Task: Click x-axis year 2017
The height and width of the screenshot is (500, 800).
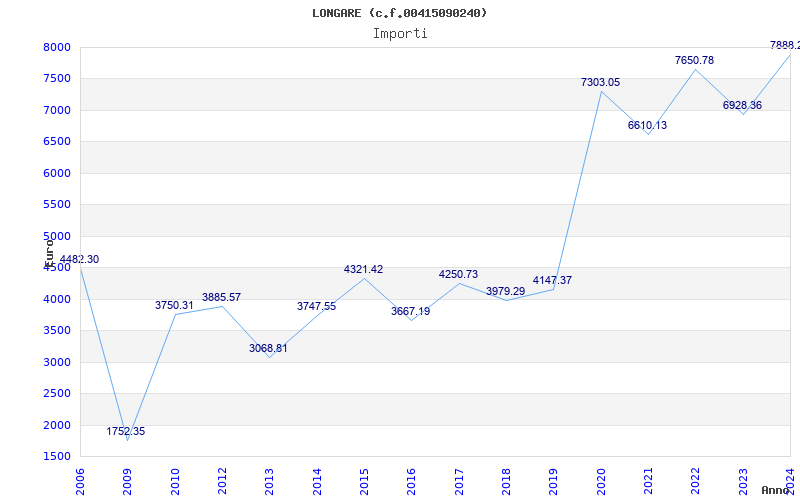Action: (x=459, y=481)
